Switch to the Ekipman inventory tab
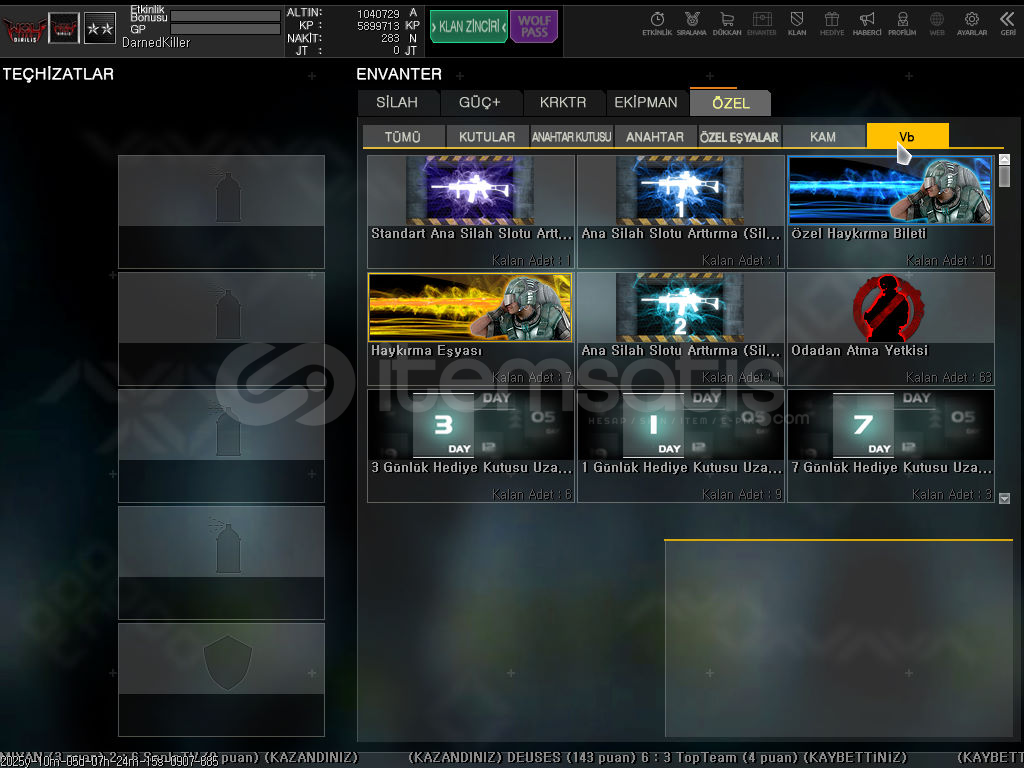The image size is (1024, 768). click(x=646, y=103)
